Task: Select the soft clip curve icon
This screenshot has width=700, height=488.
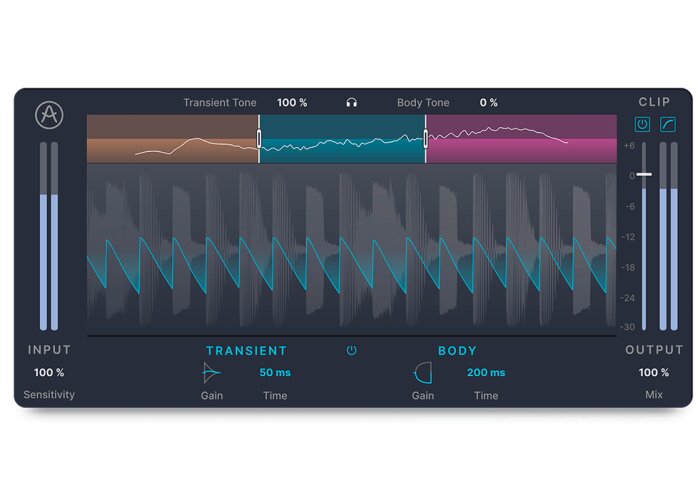Action: [x=667, y=124]
